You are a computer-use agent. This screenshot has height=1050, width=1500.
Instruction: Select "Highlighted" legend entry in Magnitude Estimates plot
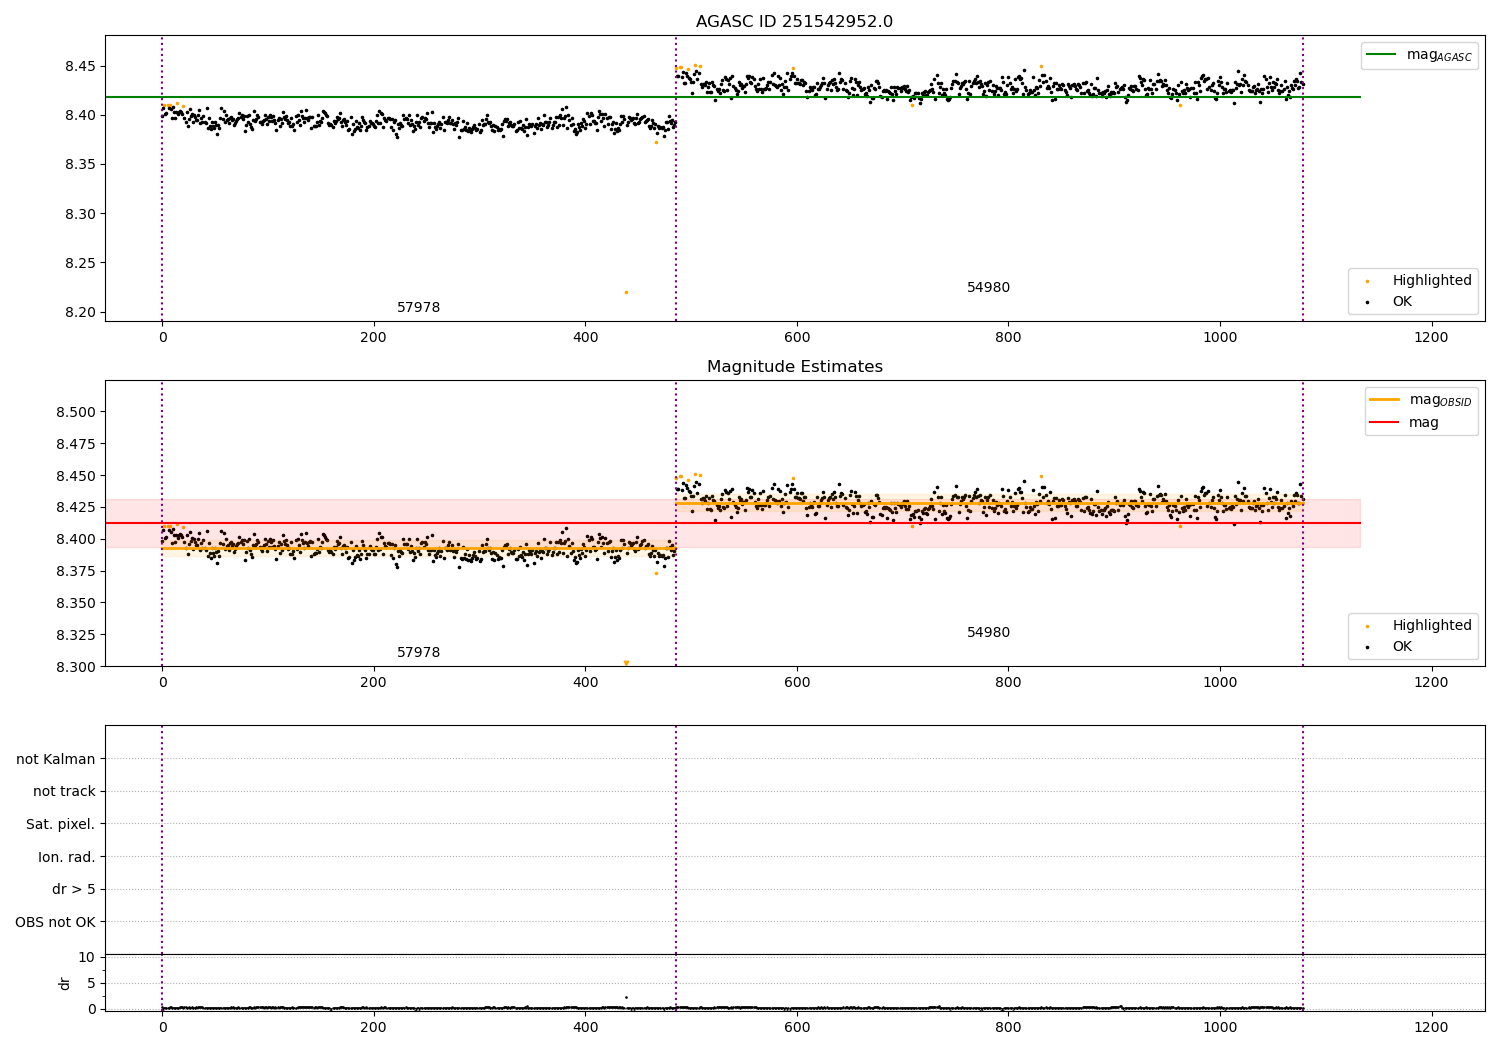pyautogui.click(x=1432, y=626)
